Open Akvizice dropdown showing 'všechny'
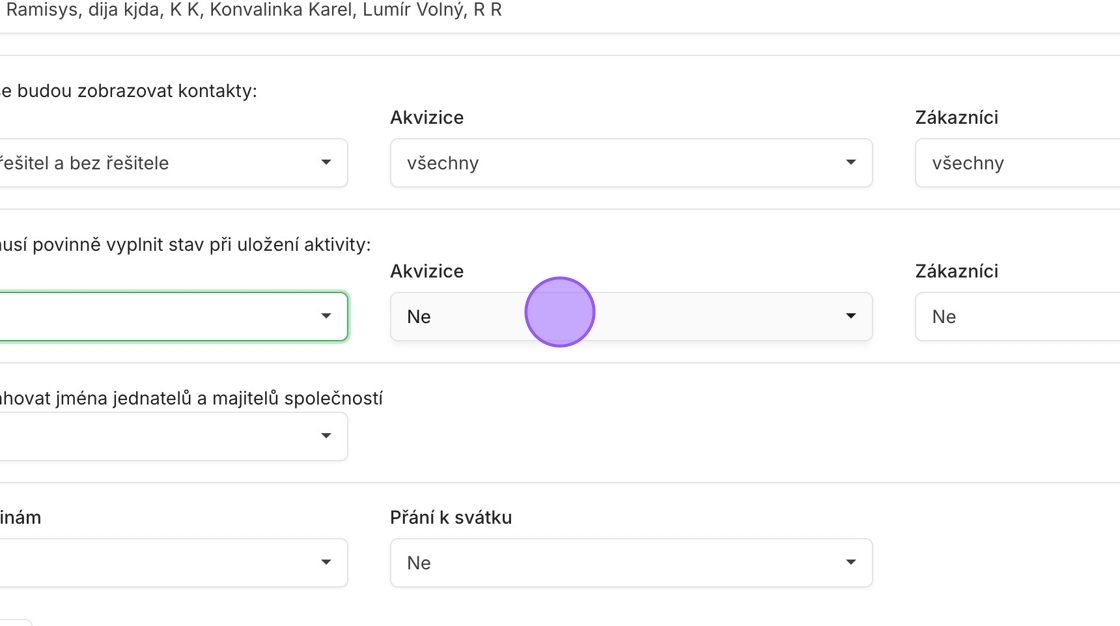Screen dimensions: 1120x626 tap(631, 163)
